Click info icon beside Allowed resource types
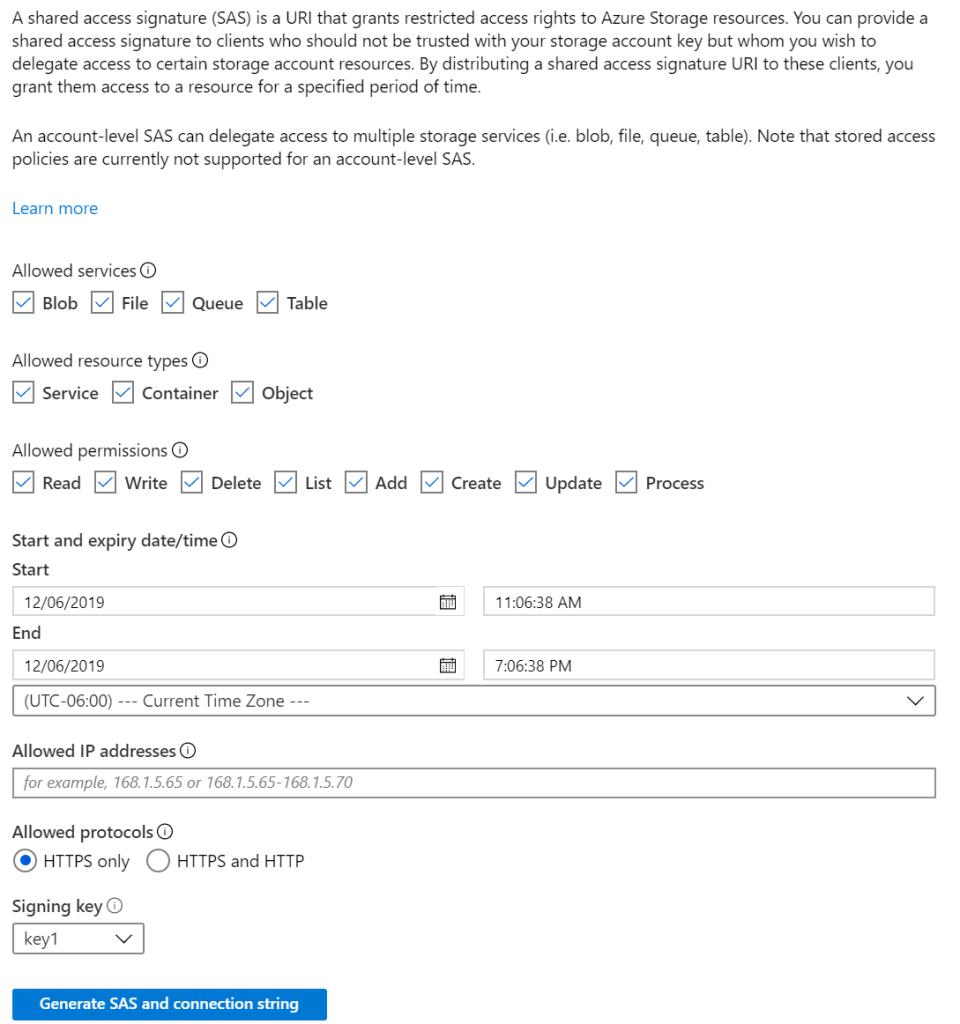 point(199,361)
